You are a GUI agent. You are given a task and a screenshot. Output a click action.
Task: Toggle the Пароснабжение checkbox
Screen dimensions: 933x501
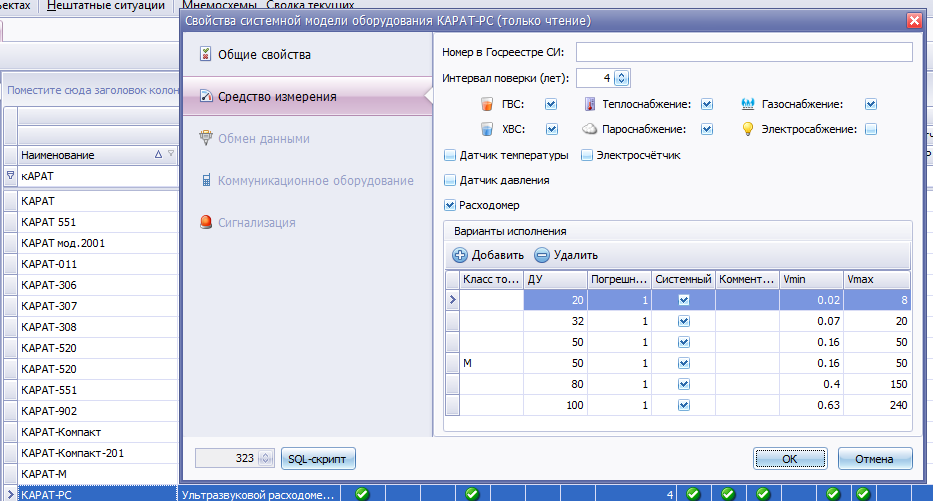[707, 129]
